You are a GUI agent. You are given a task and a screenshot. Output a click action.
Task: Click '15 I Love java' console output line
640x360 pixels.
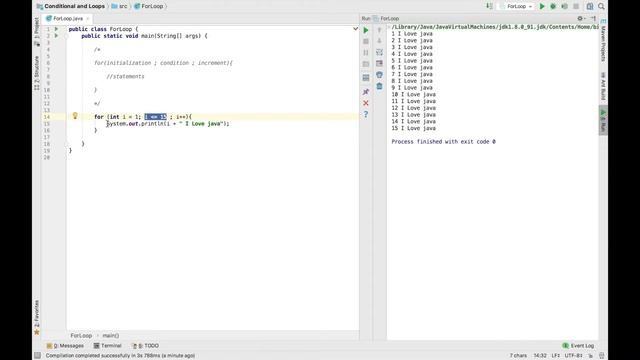tap(413, 128)
